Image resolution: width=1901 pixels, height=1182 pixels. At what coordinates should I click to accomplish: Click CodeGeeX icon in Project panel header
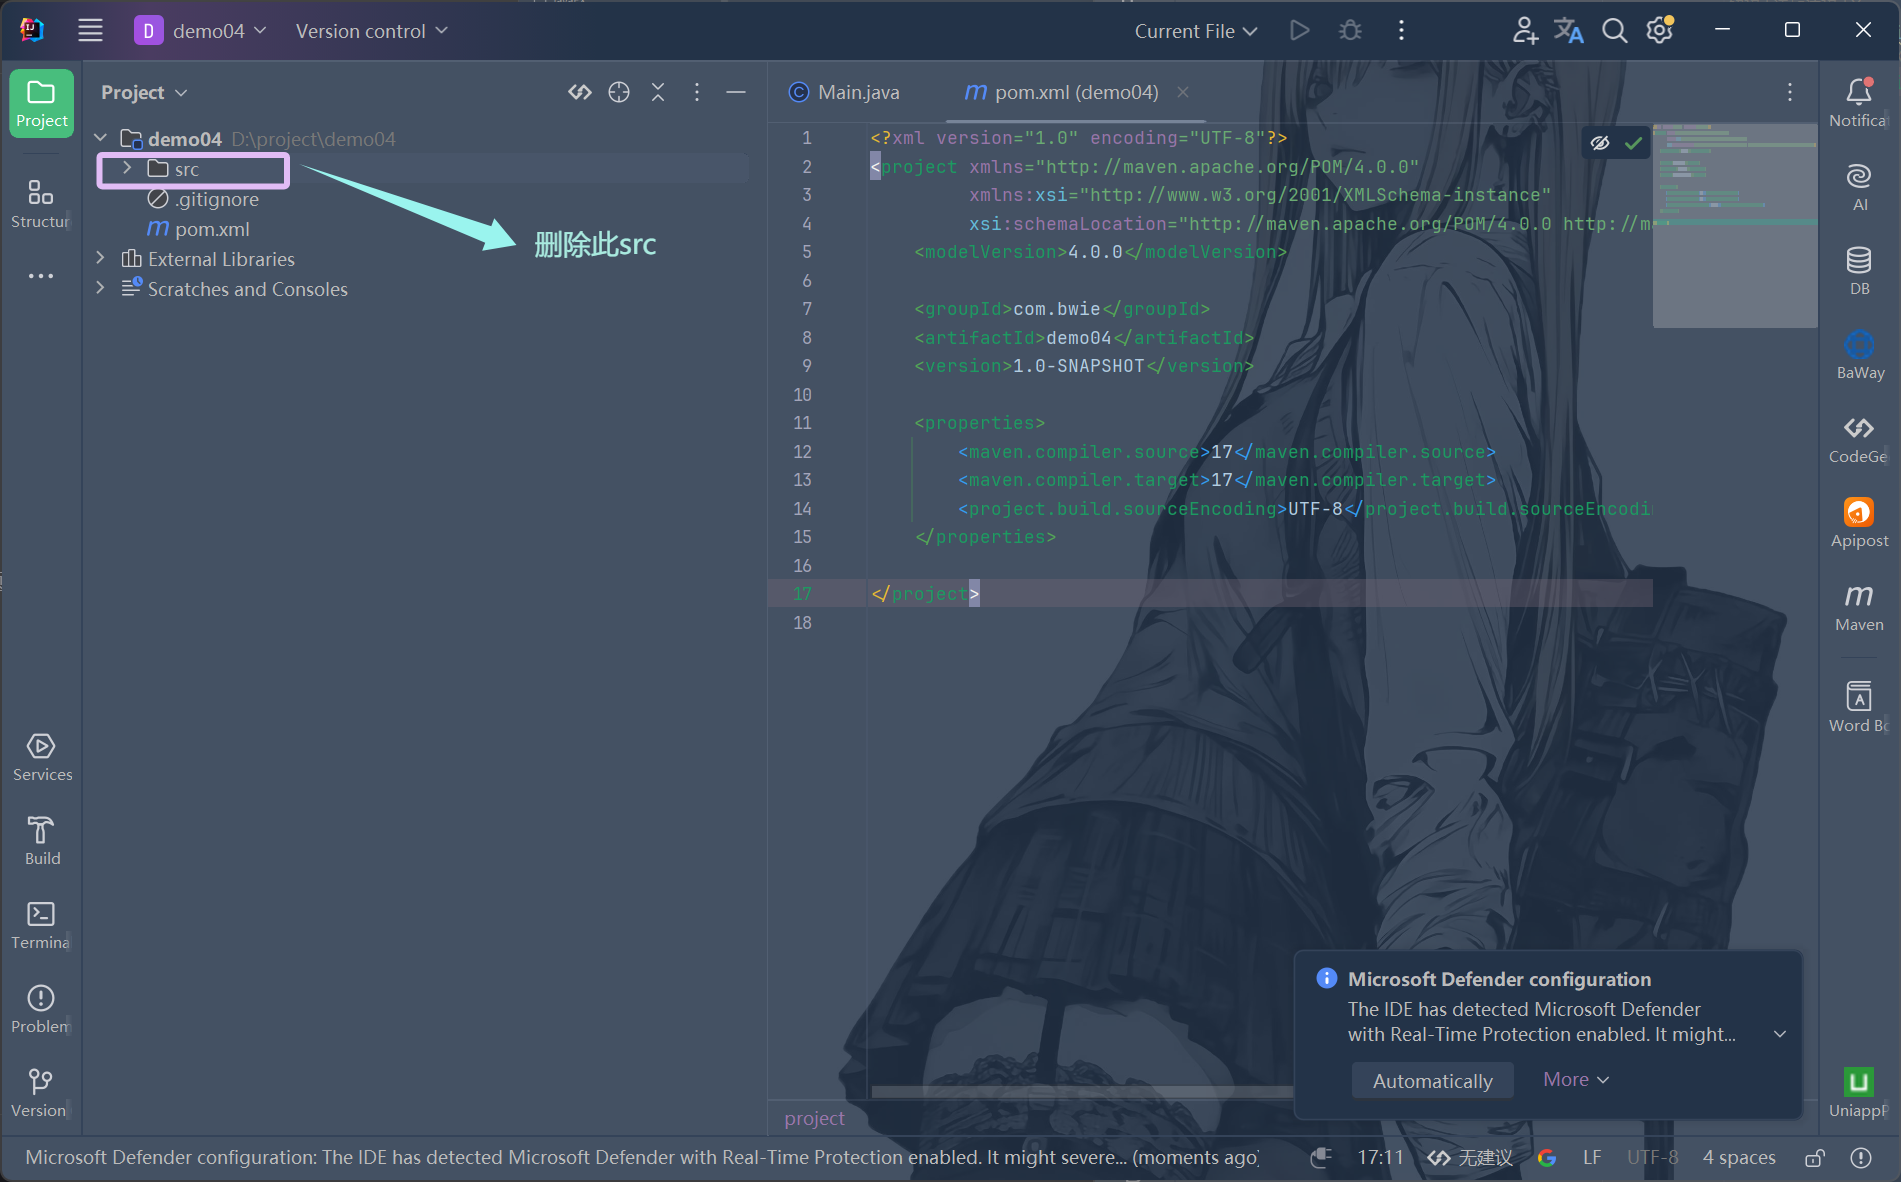(580, 92)
